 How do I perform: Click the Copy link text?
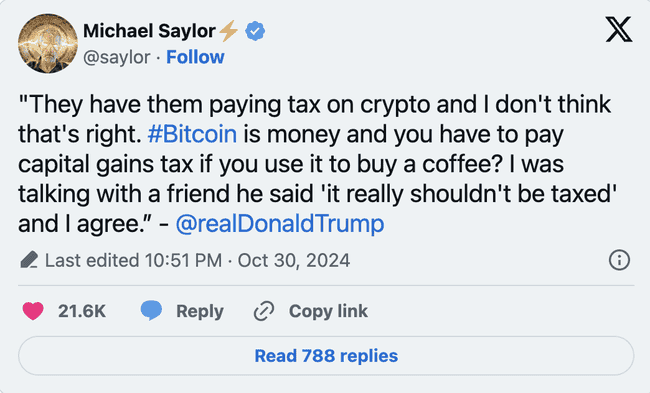click(328, 311)
